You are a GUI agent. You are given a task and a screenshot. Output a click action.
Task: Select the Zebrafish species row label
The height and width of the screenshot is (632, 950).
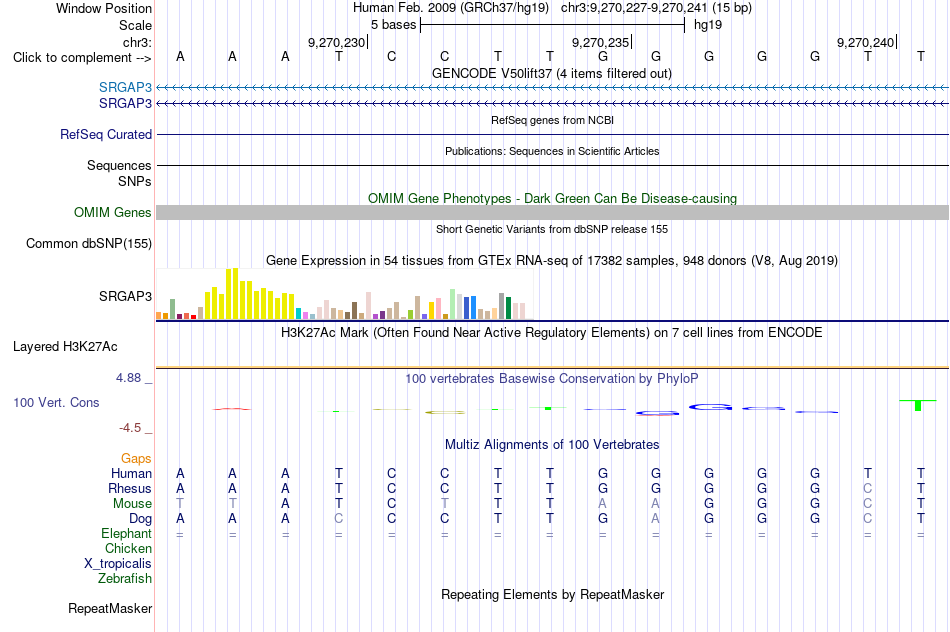tap(125, 579)
